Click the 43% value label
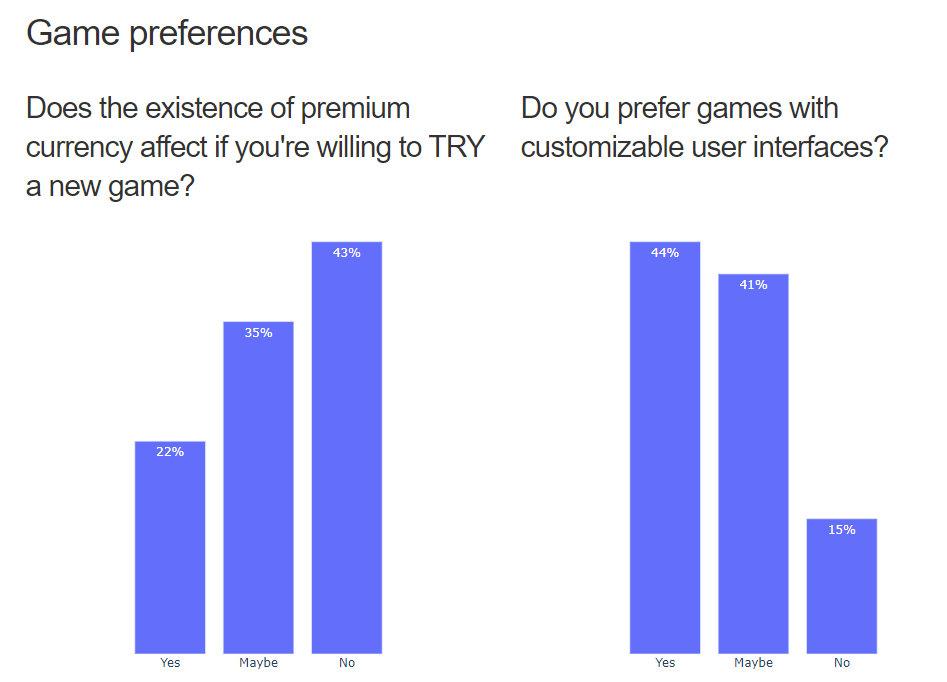 [x=347, y=253]
